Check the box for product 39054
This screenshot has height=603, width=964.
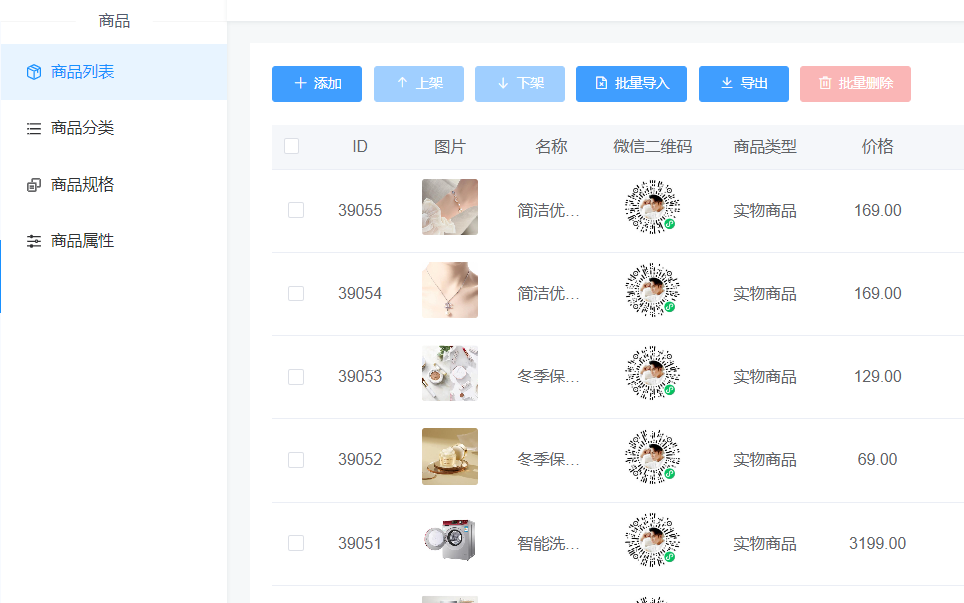point(296,293)
